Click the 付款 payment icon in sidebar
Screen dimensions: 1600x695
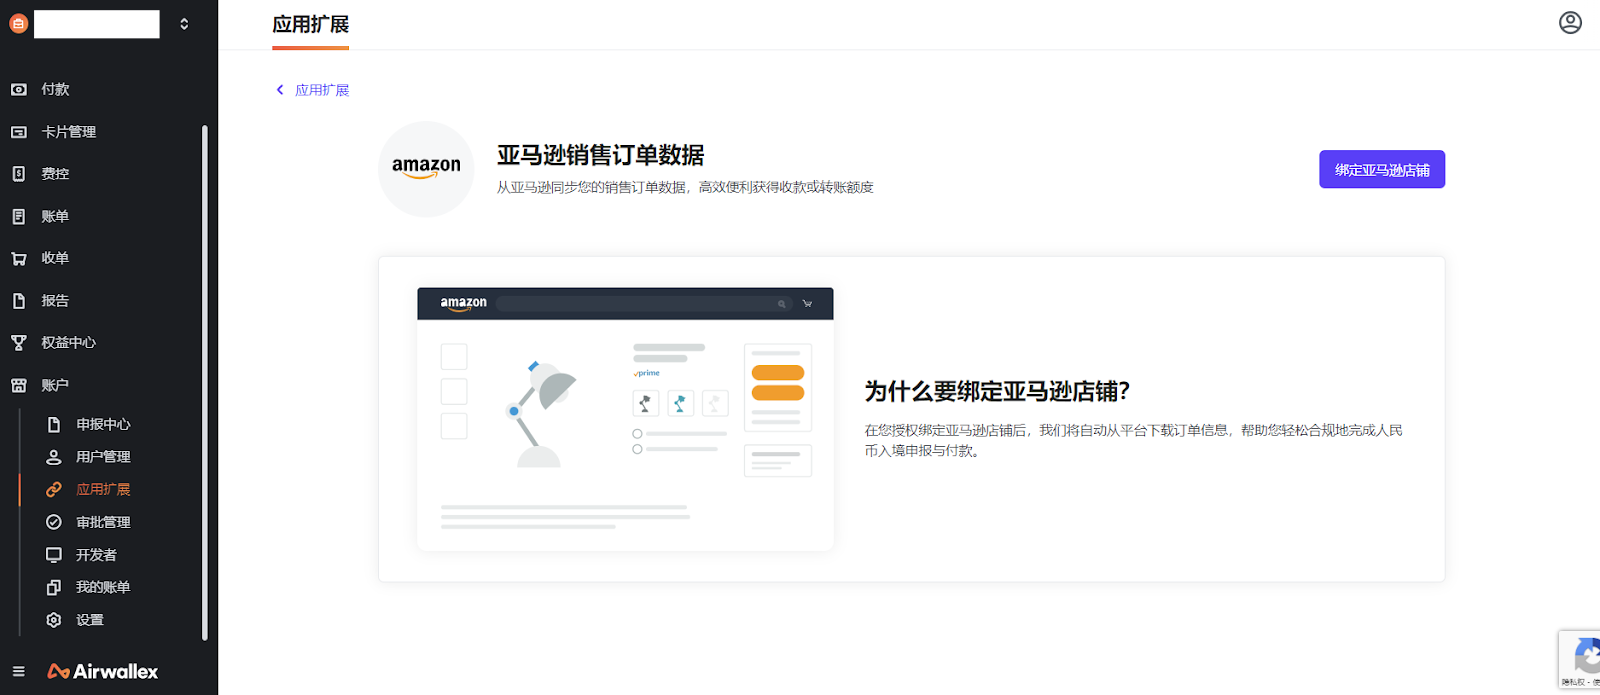[x=18, y=89]
